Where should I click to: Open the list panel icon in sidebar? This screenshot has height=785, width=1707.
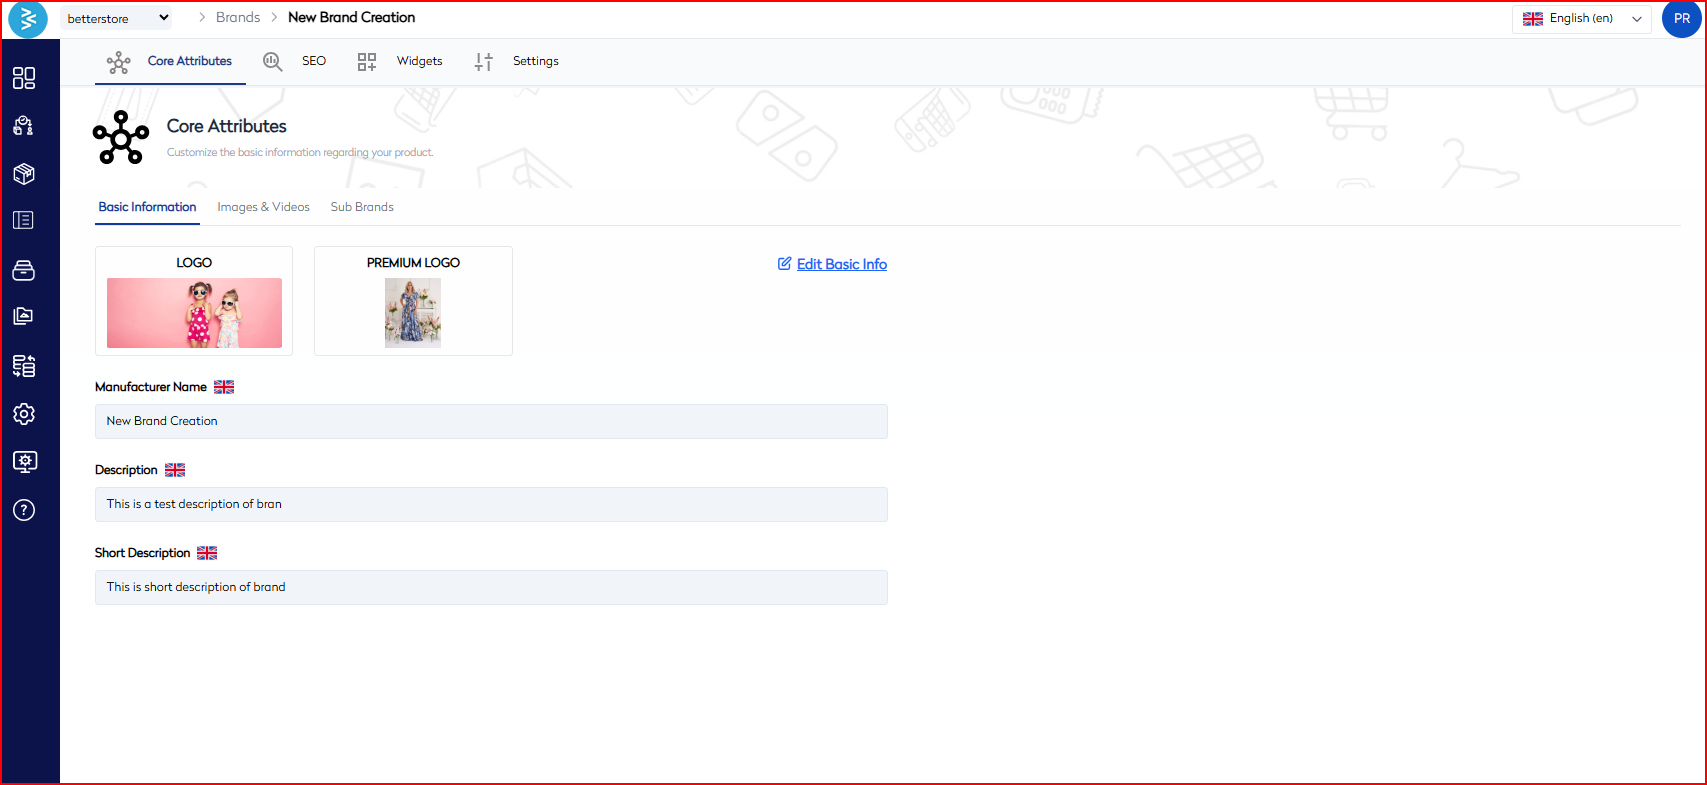(x=24, y=220)
